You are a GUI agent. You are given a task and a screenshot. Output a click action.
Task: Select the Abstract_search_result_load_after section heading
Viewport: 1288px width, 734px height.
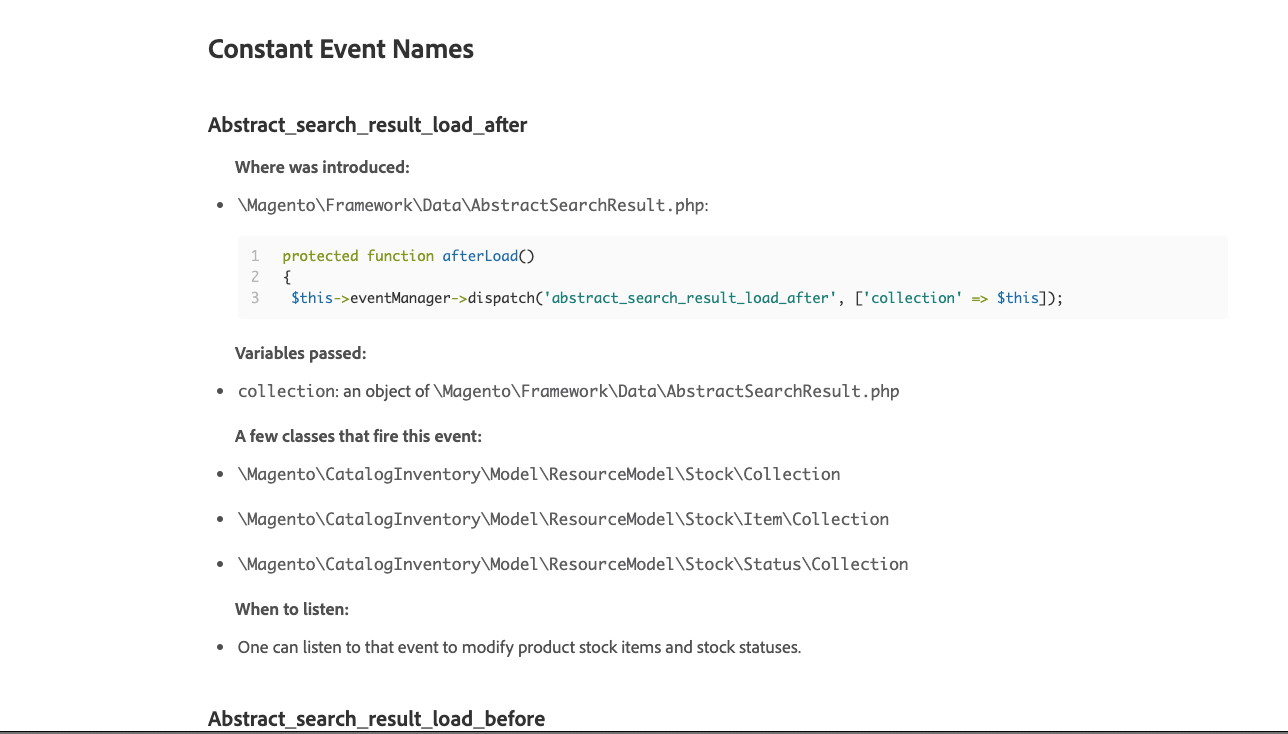pyautogui.click(x=368, y=125)
